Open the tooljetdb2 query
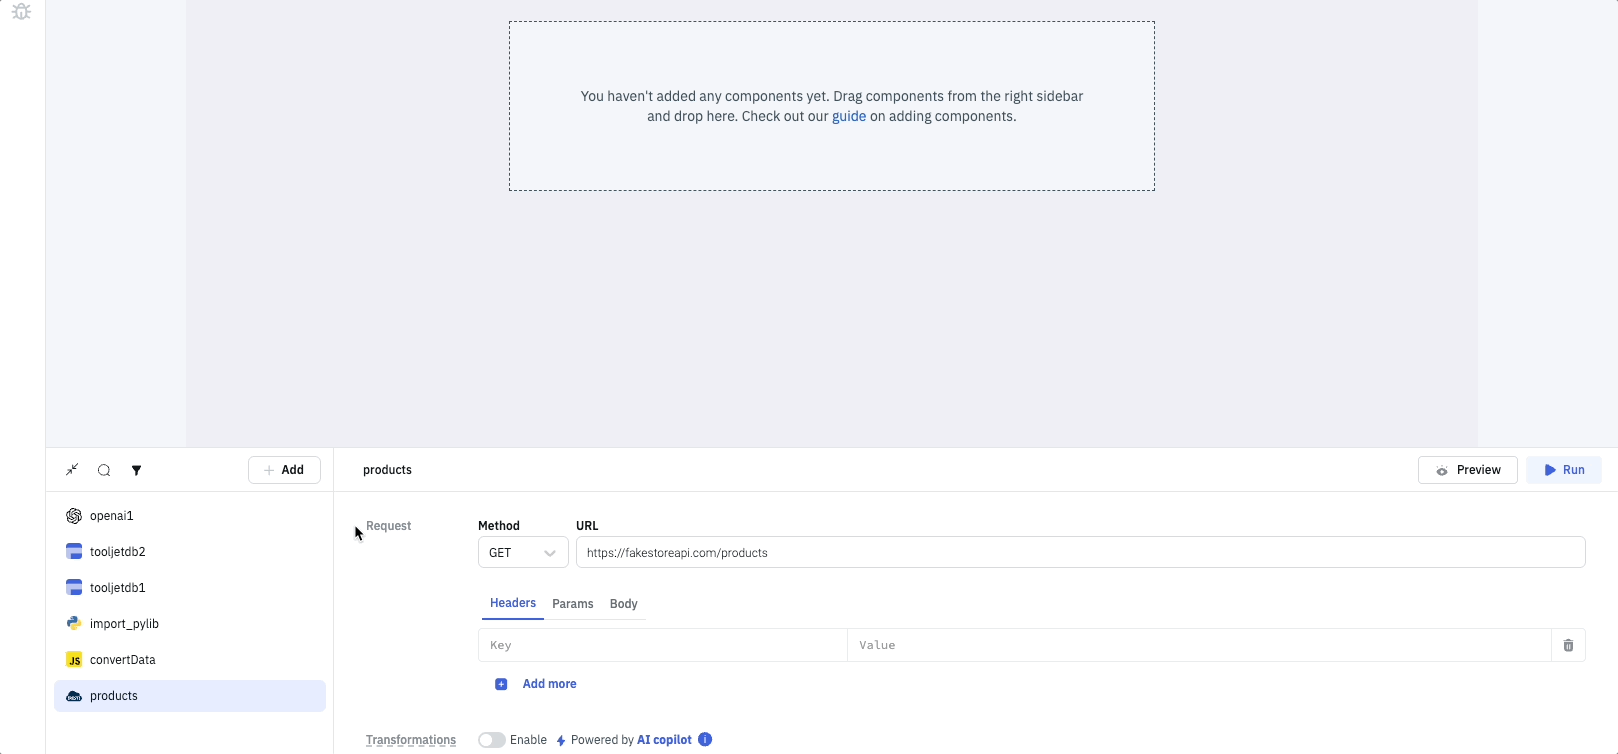Screen dimensions: 1618x754 coord(117,552)
